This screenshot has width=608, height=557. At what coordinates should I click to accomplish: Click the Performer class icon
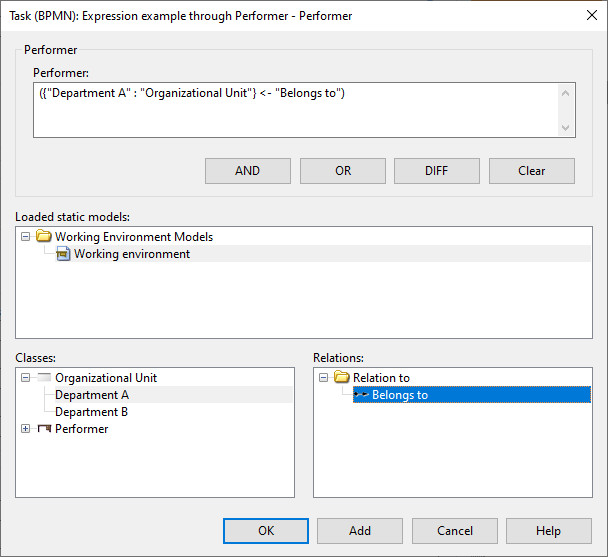coord(43,429)
